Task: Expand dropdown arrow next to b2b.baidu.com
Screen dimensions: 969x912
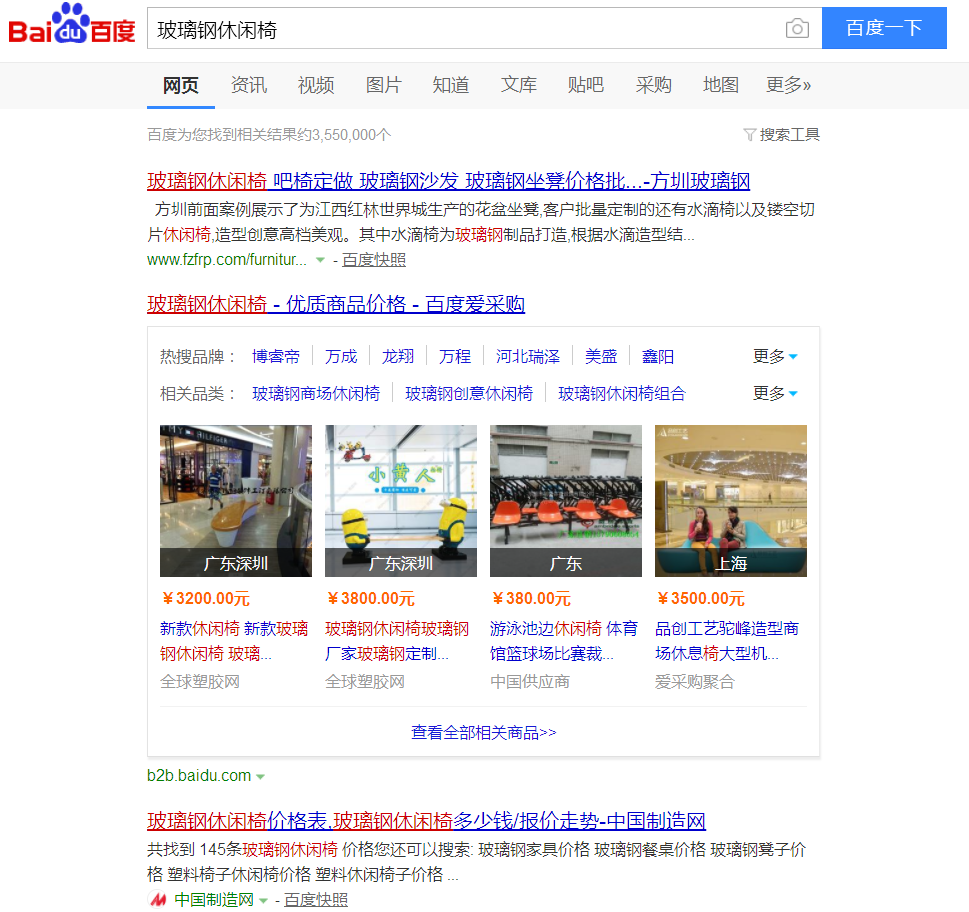Action: click(x=260, y=777)
